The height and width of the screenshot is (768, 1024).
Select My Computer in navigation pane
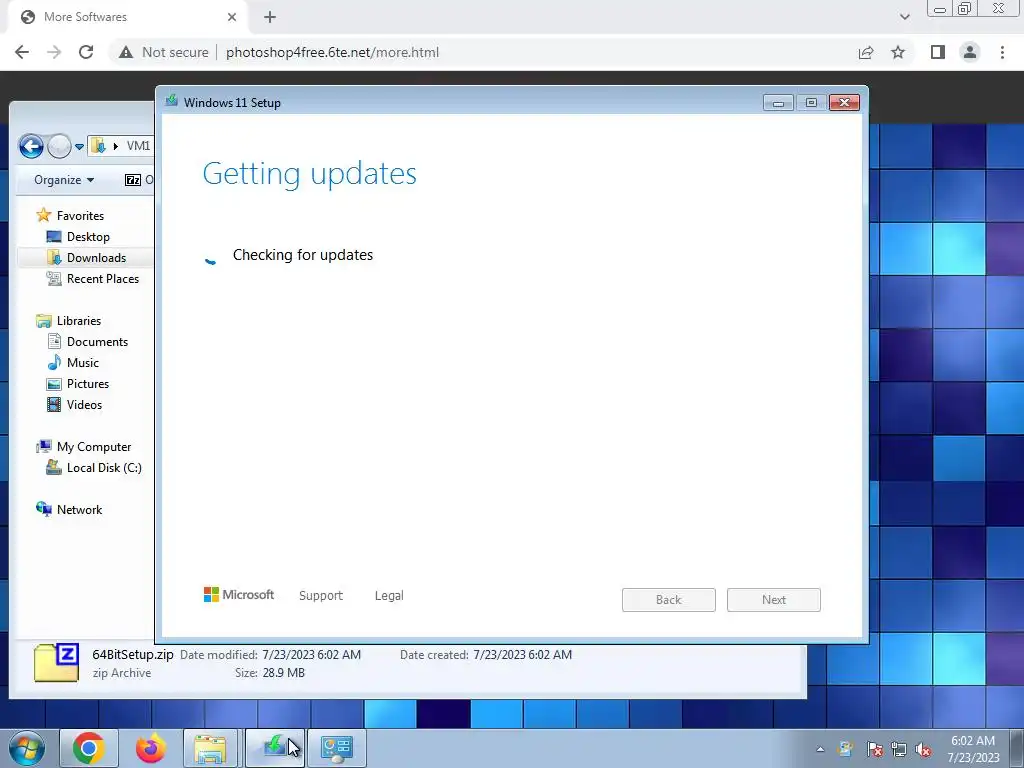click(84, 447)
